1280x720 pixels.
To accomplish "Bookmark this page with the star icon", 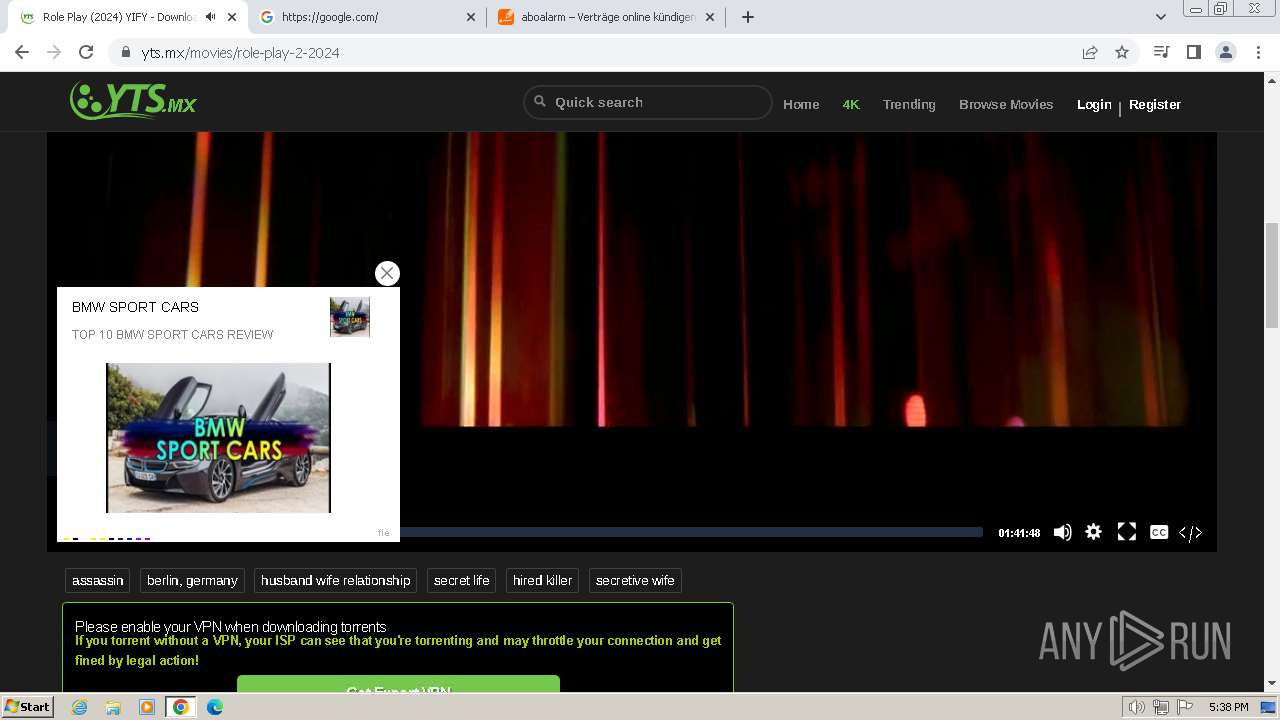I will 1122,52.
